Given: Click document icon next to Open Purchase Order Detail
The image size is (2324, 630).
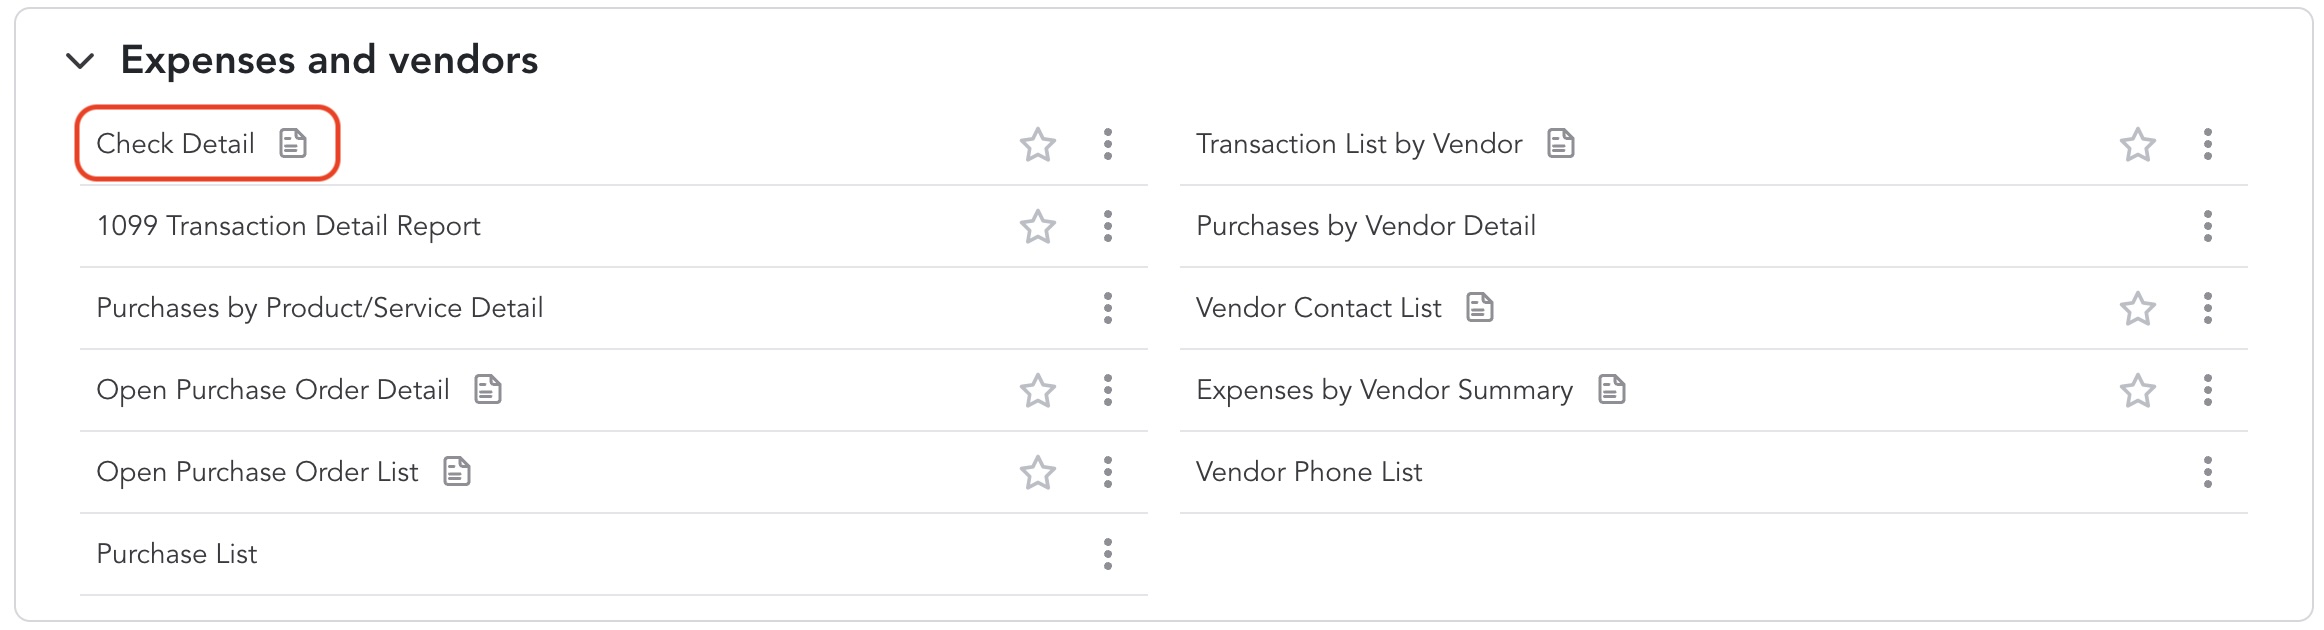Looking at the screenshot, I should (x=488, y=390).
